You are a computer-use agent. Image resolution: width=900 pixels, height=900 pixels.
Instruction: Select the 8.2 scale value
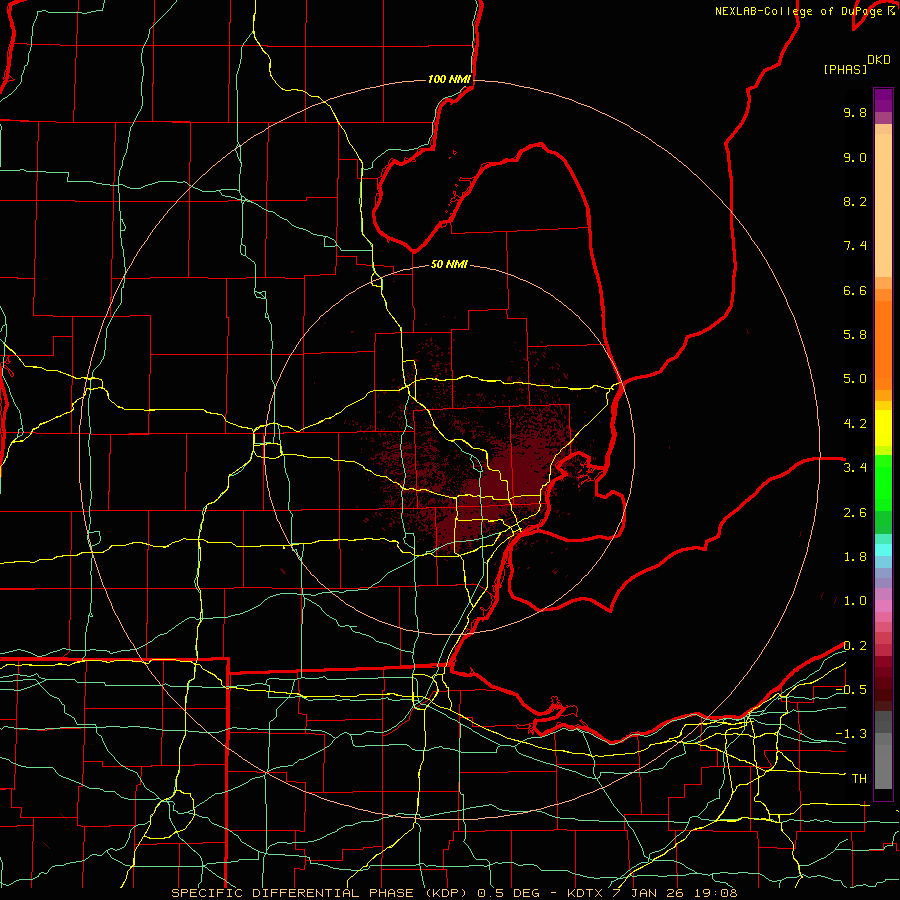855,201
